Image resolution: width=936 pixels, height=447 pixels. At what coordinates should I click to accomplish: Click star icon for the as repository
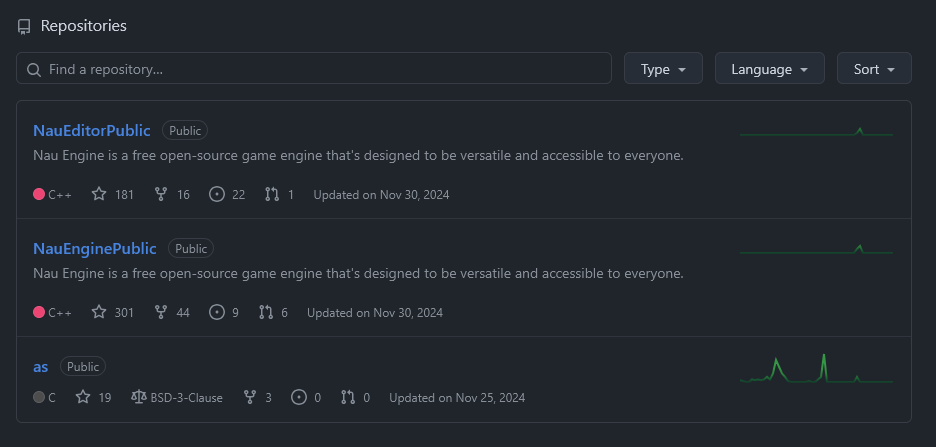coord(83,397)
